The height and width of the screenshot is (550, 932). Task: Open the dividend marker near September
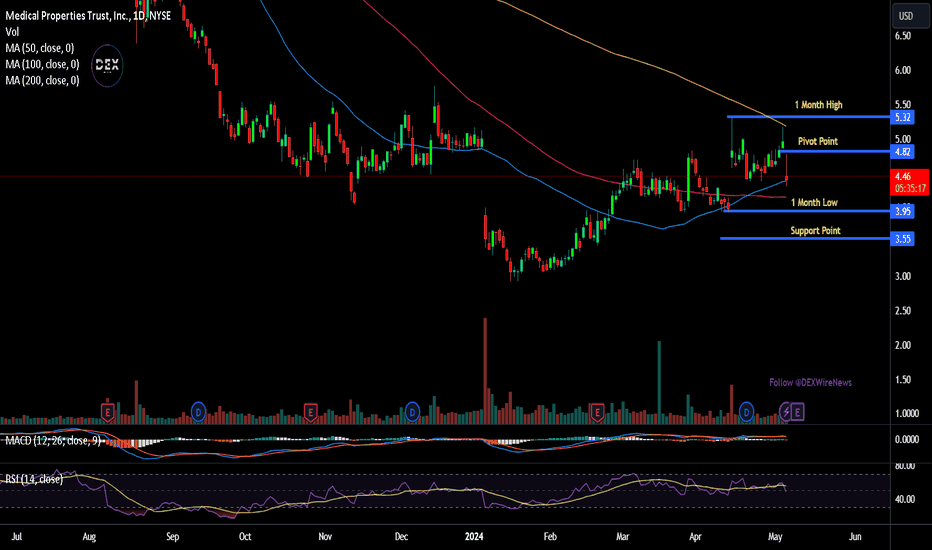click(199, 411)
